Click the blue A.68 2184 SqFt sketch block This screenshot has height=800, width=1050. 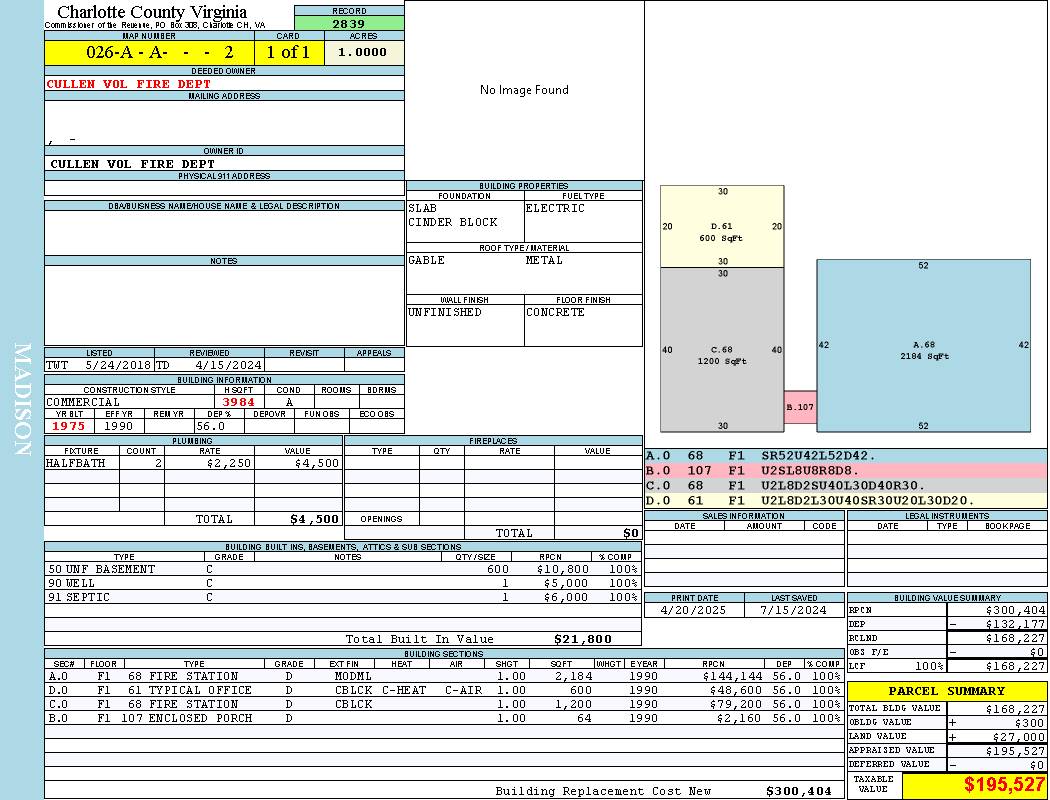(x=923, y=345)
